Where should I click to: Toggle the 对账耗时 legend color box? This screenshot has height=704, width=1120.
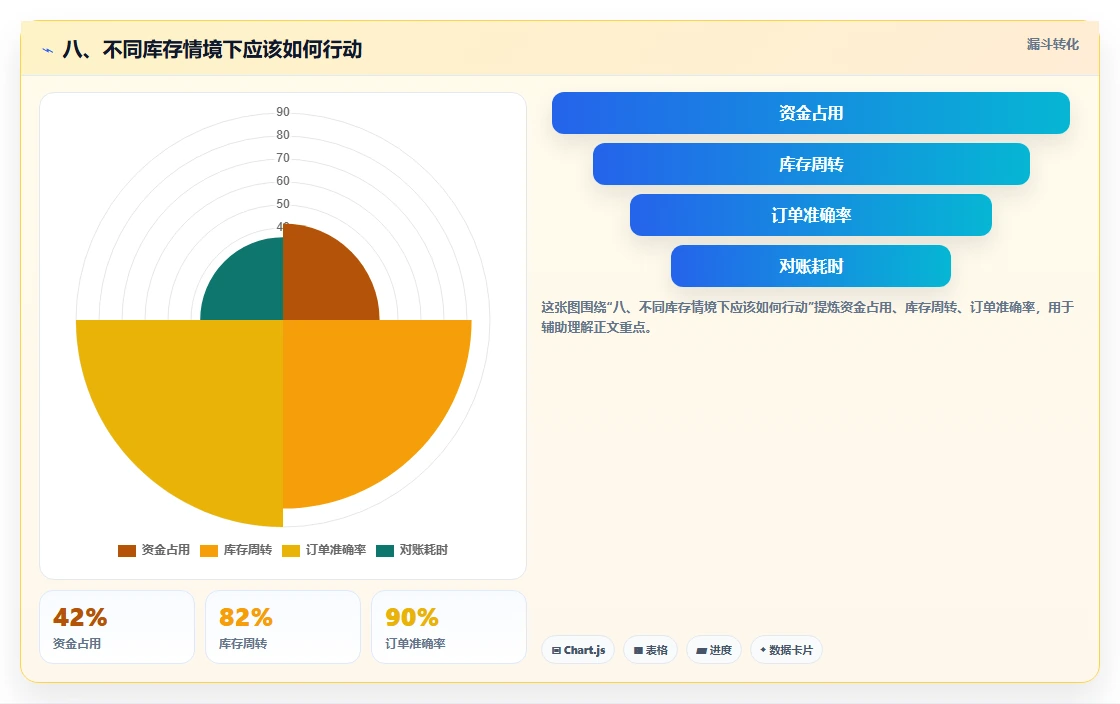385,550
